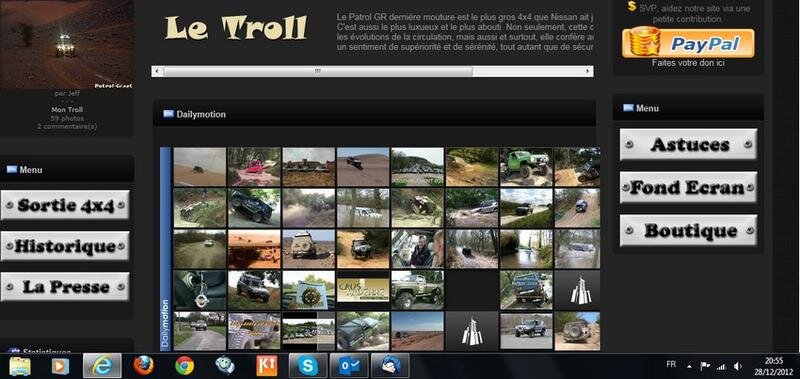The image size is (800, 379).
Task: Open the Fond Ecran section
Action: click(x=688, y=188)
